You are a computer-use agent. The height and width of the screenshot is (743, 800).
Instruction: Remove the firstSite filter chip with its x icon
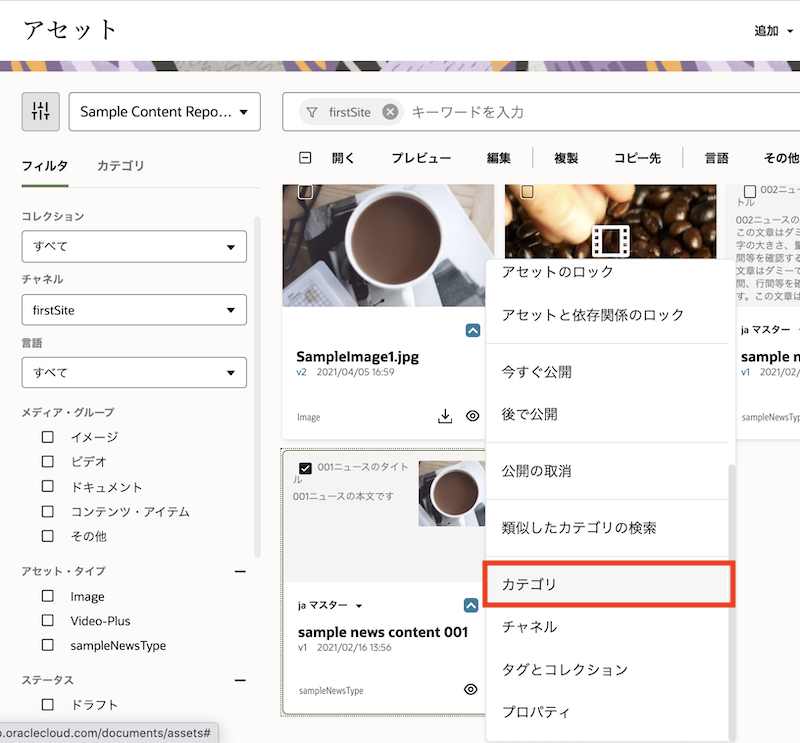388,112
